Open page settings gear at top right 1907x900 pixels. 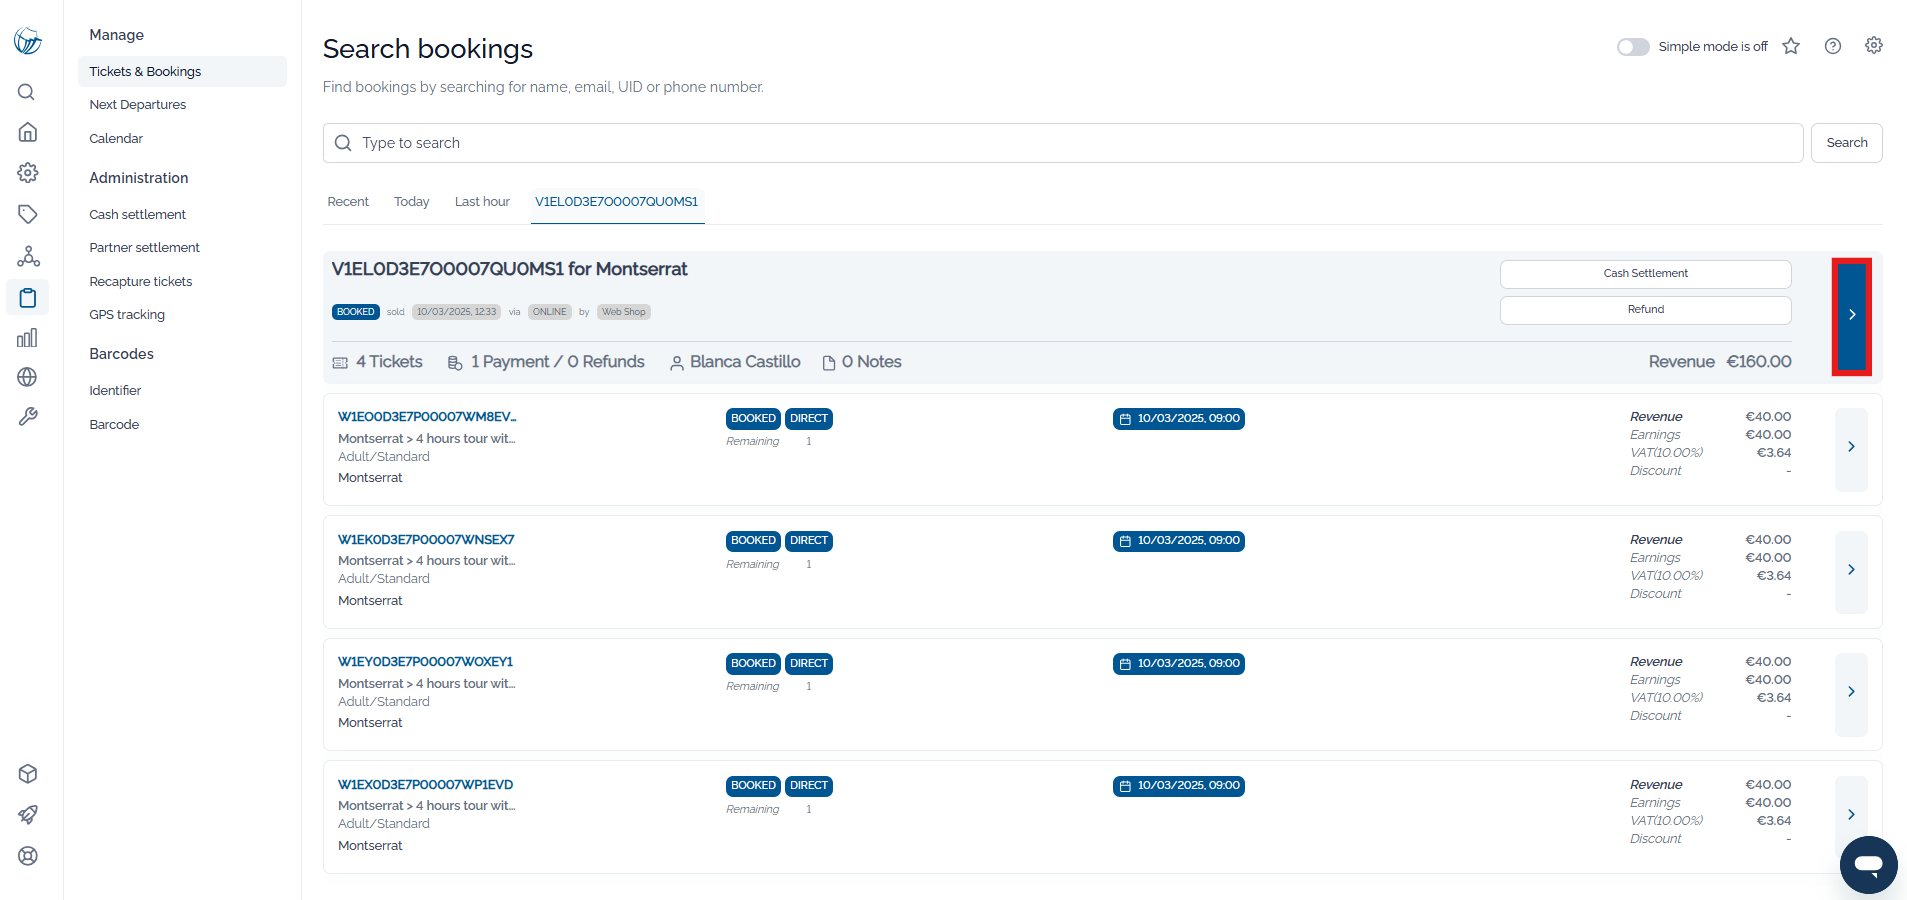pyautogui.click(x=1874, y=46)
